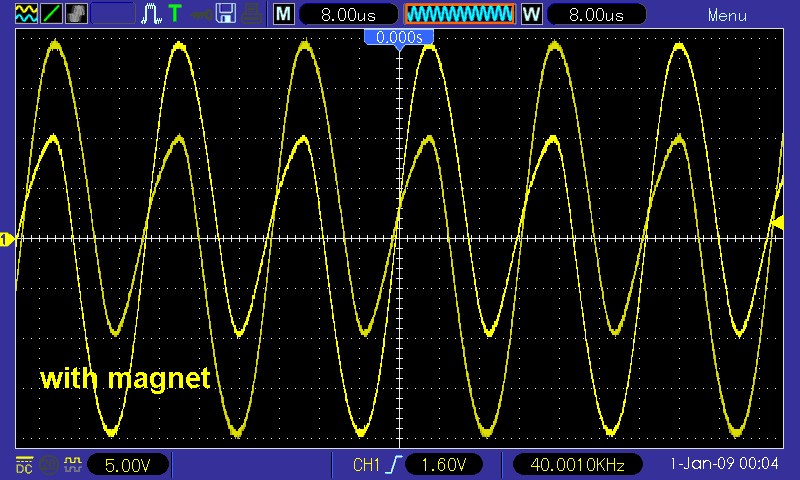800x480 pixels.
Task: Click the DC coupling icon
Action: pyautogui.click(x=24, y=464)
